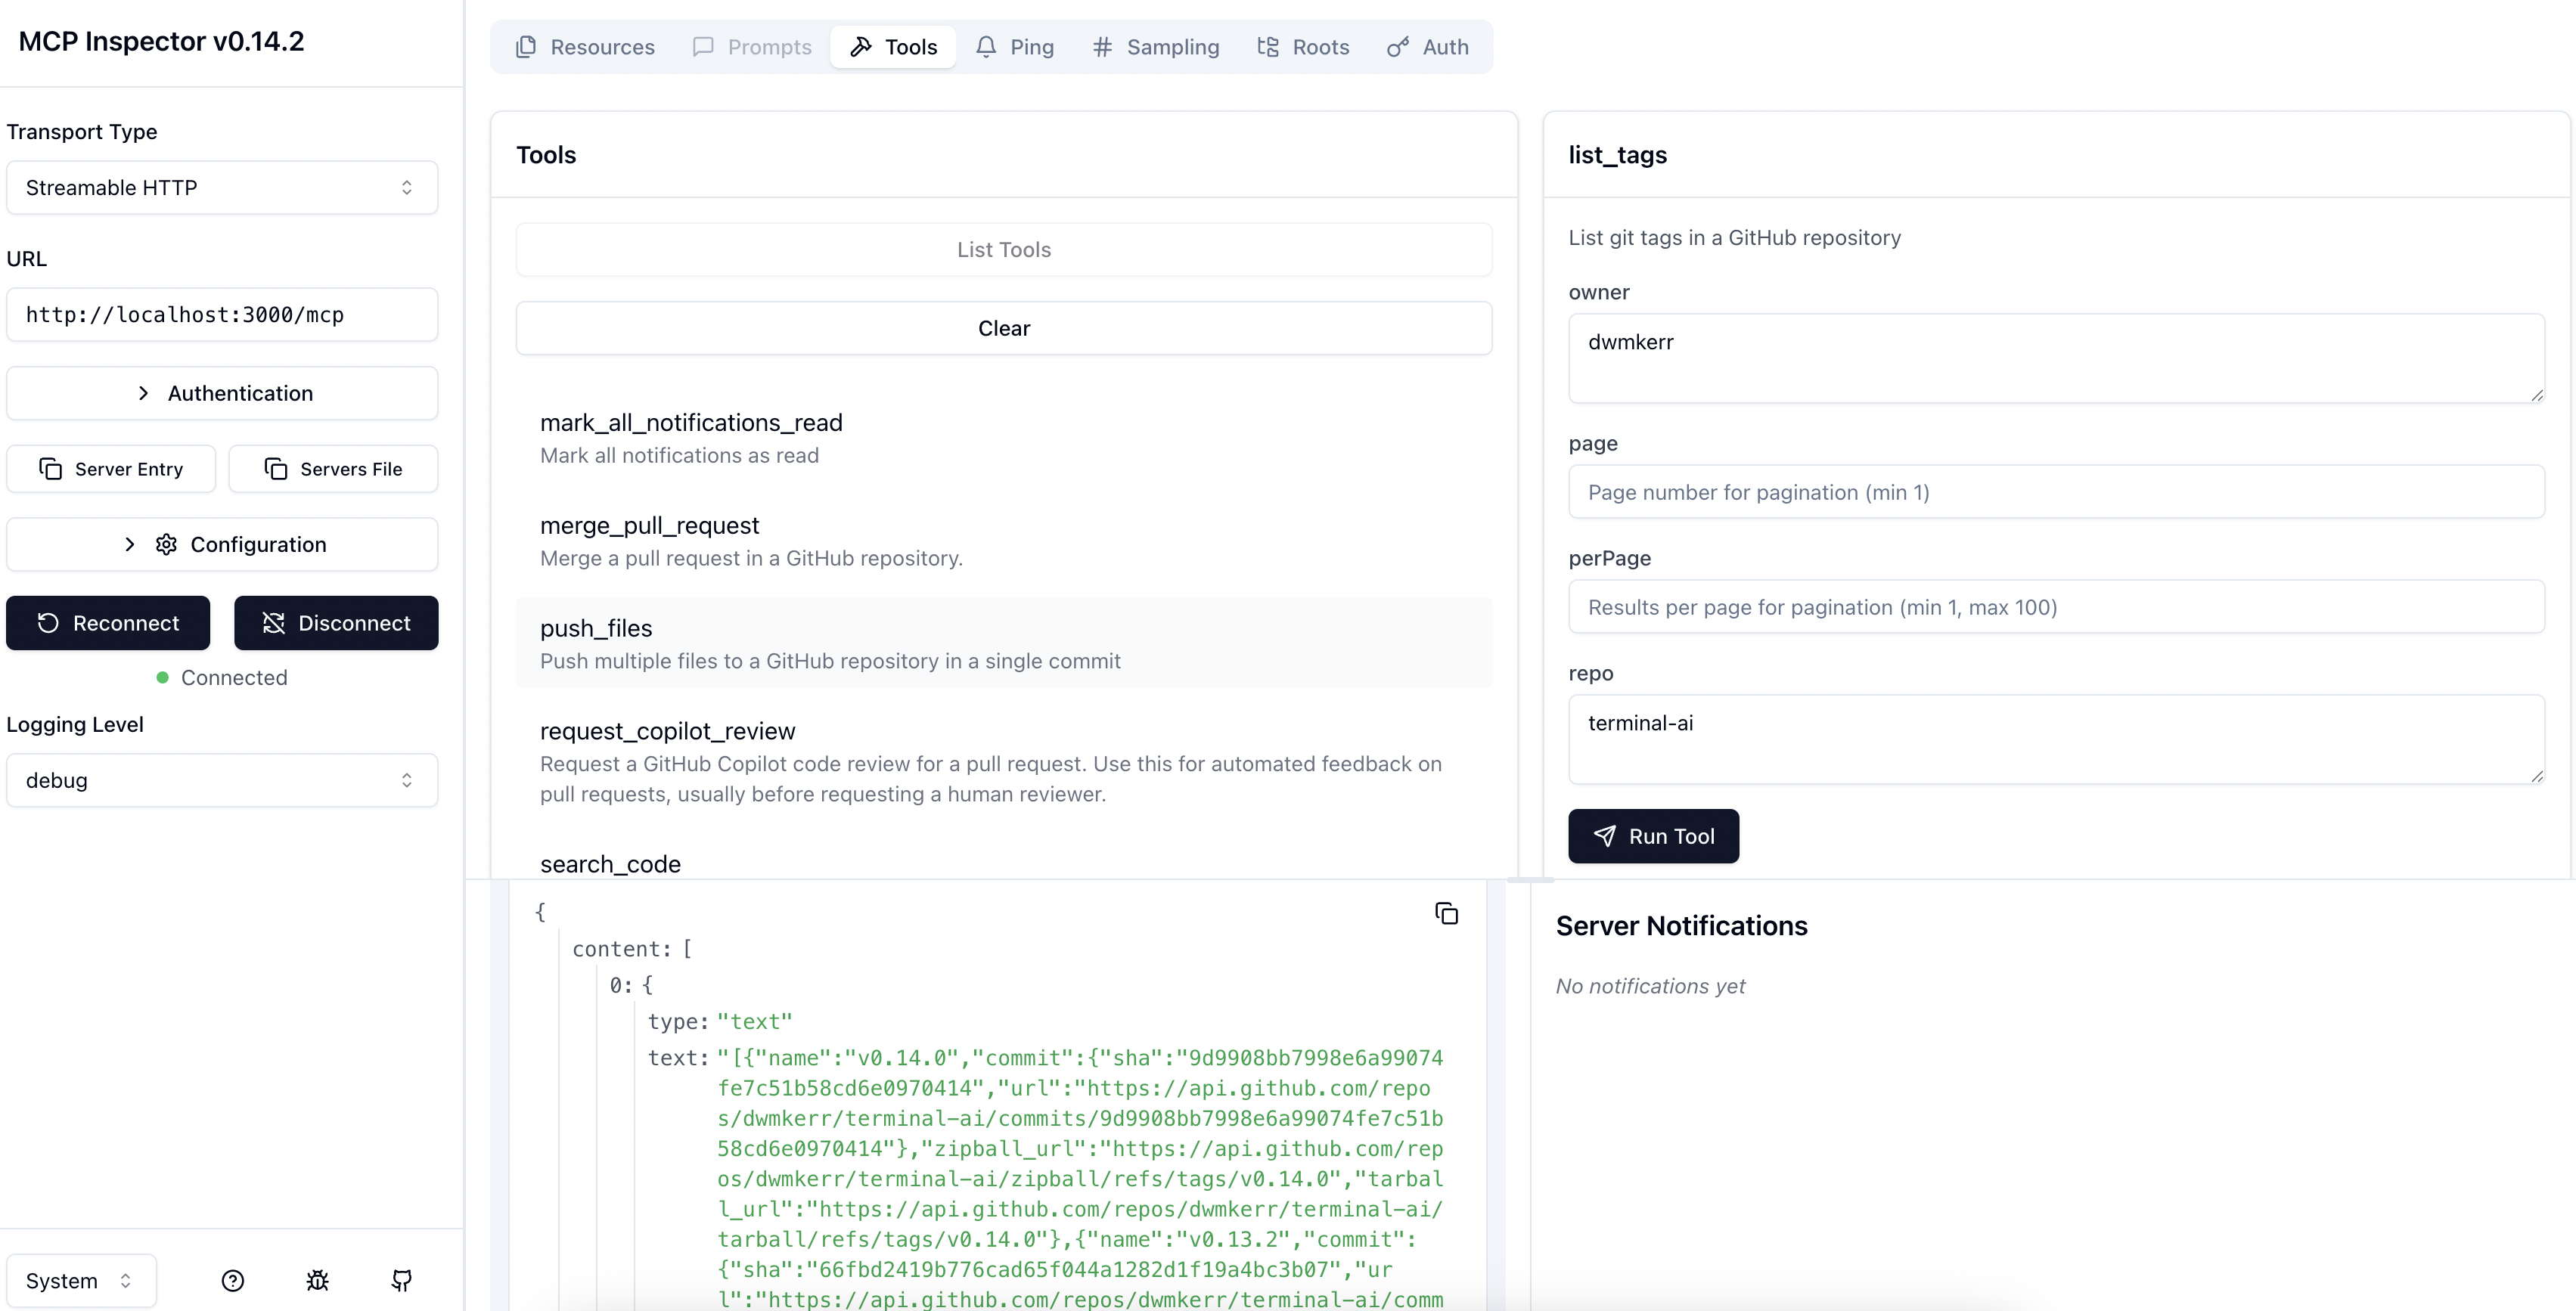Select the merge_pull_request tool

(1004, 541)
